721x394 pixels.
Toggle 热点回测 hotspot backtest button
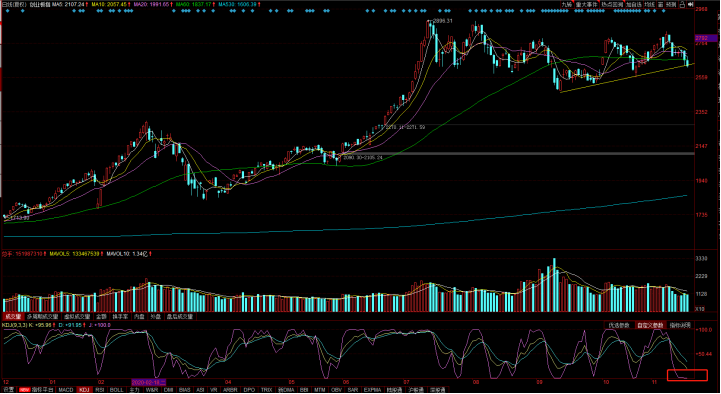(612, 4)
